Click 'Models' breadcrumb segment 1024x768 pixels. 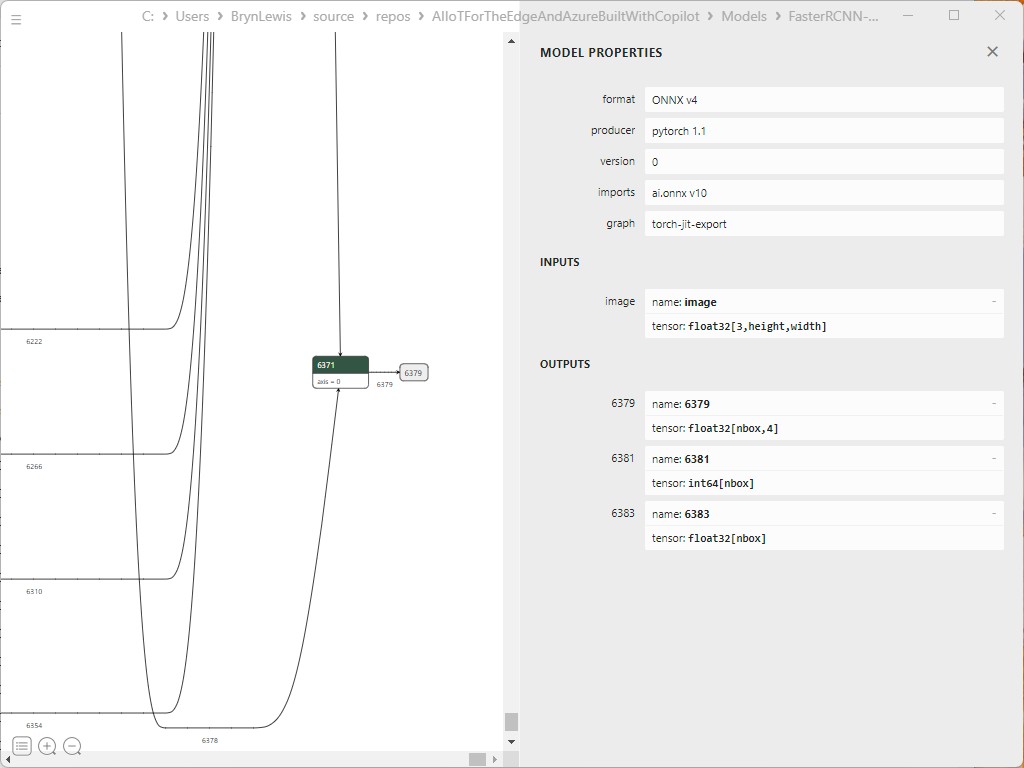click(743, 17)
